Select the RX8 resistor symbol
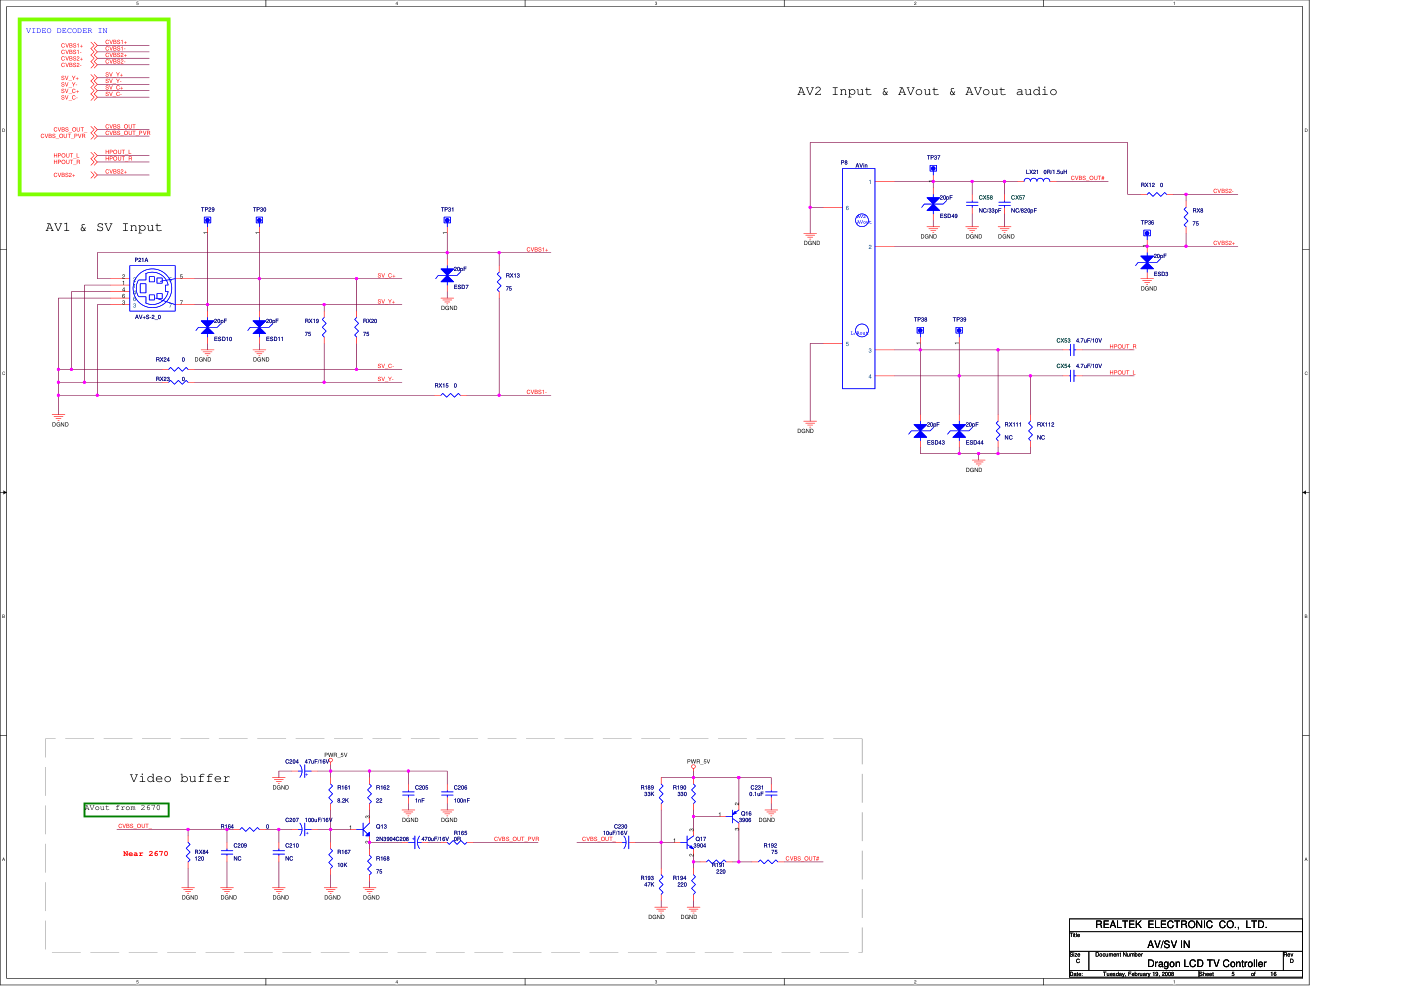The width and height of the screenshot is (1404, 992). 1185,217
